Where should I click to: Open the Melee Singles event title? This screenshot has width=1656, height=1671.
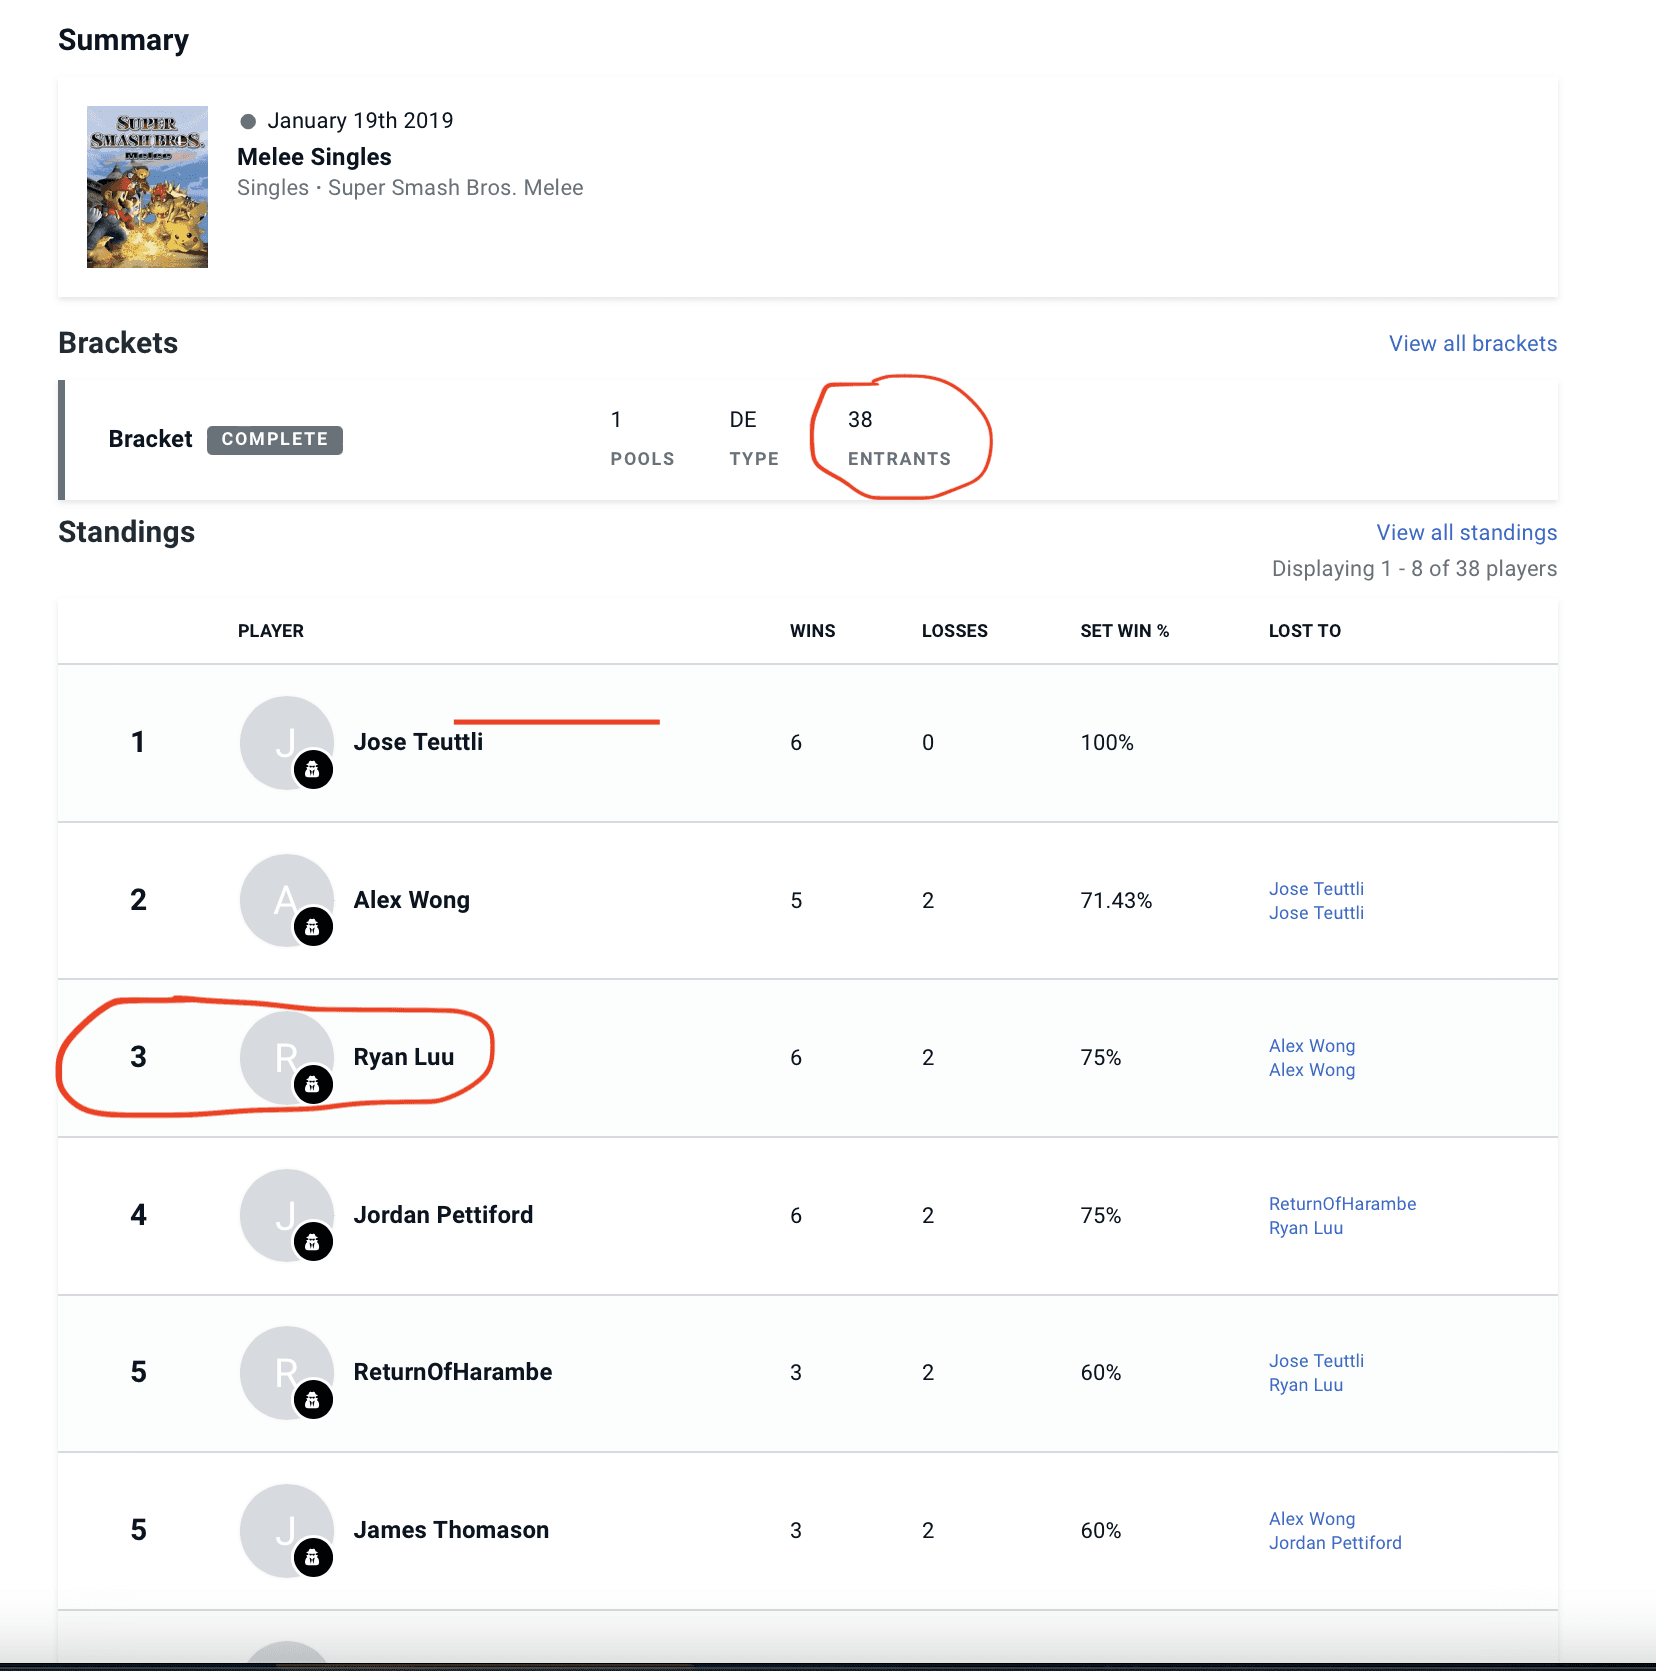(x=314, y=157)
